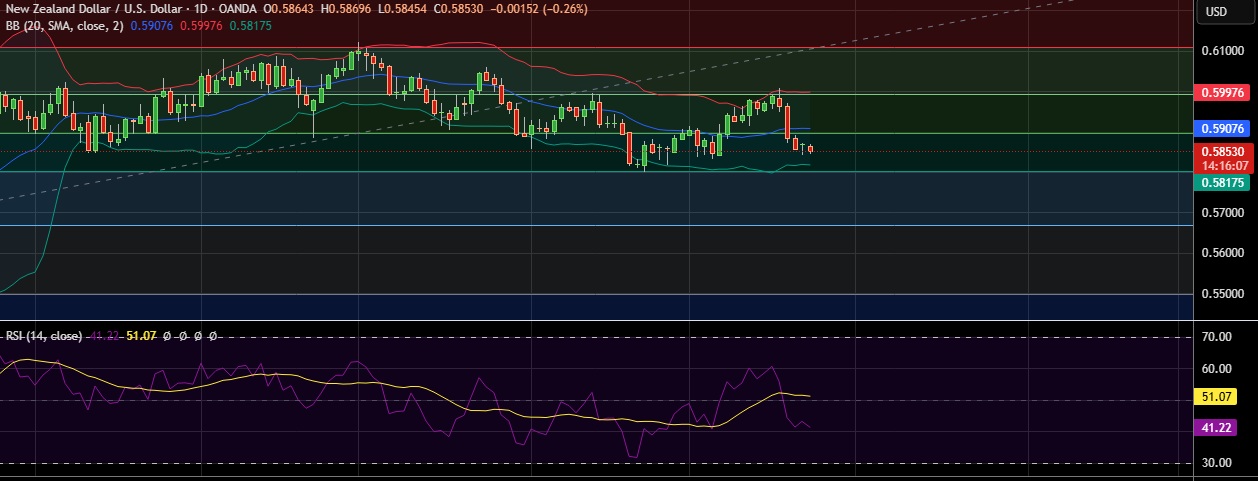This screenshot has height=481, width=1258.
Task: Select the purple RSI value 41.22 in legend
Action: [106, 336]
